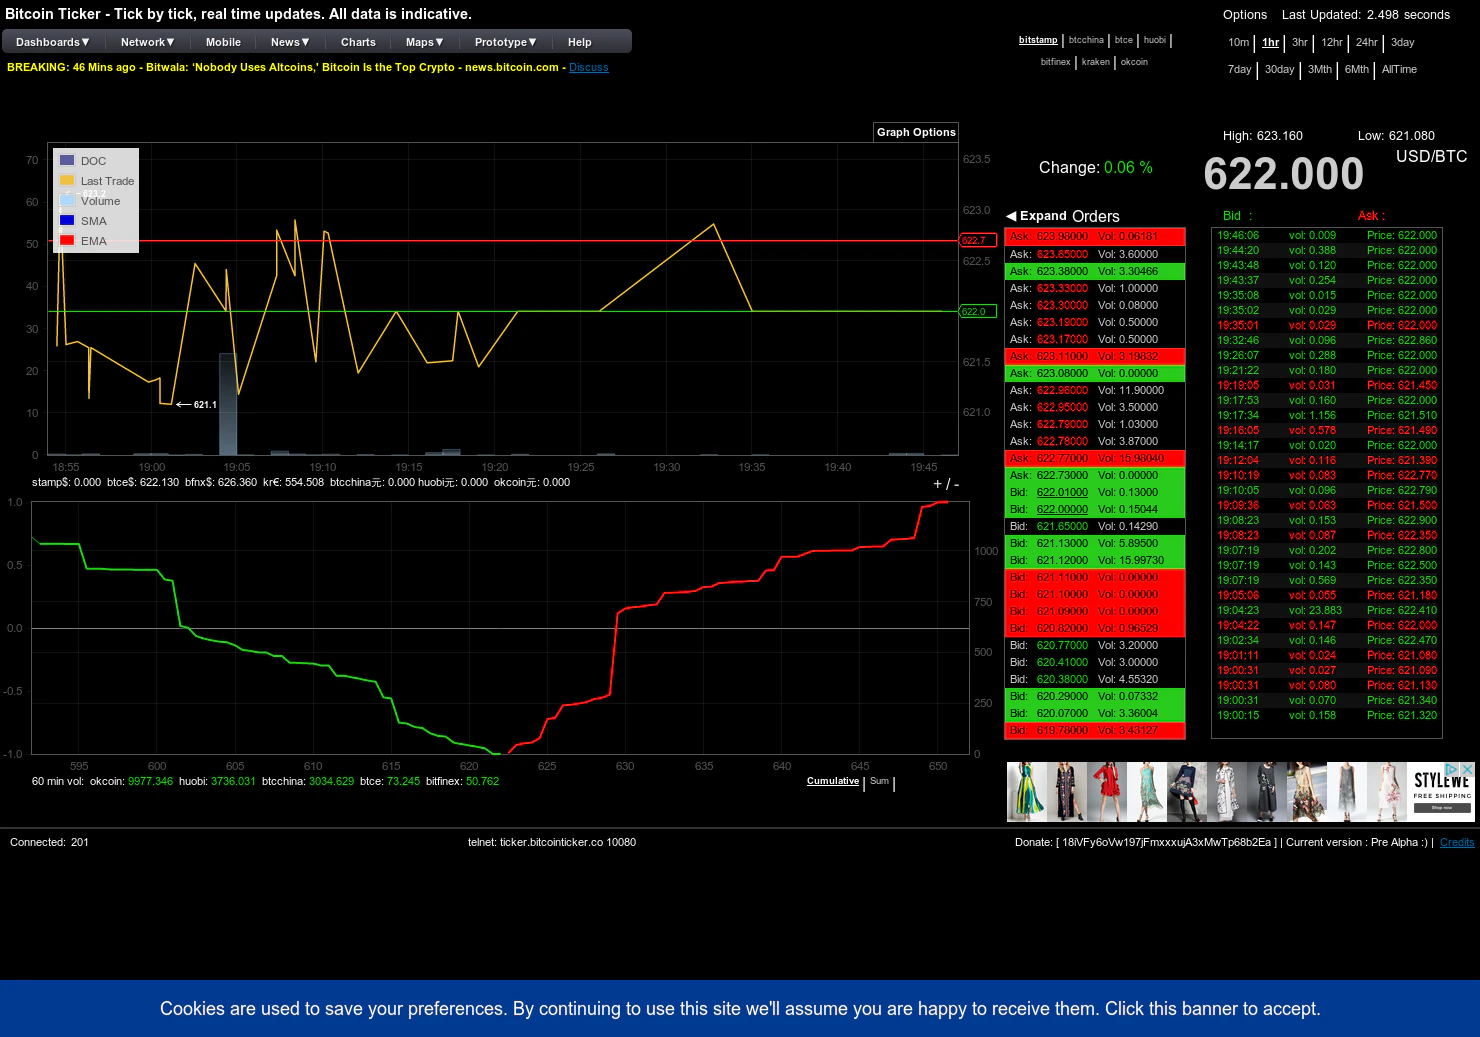Click the Discuss link next to the news headline

coord(588,67)
